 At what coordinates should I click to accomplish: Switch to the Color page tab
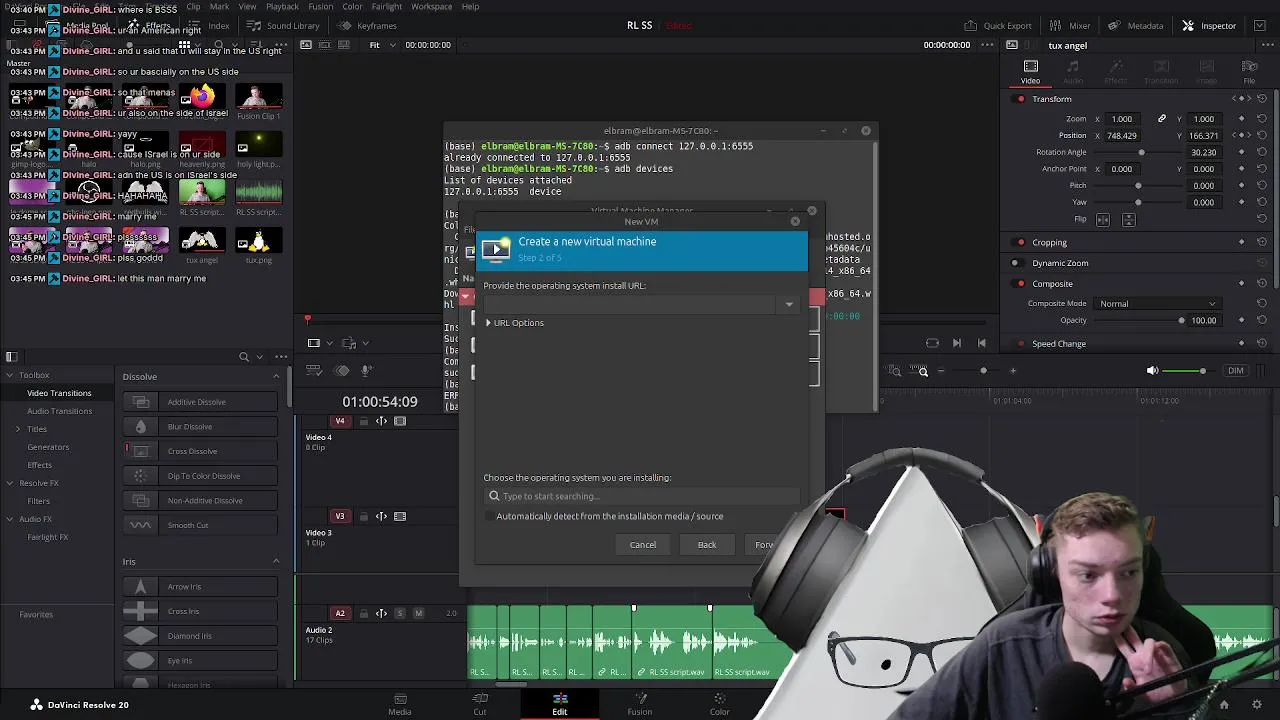(x=719, y=704)
